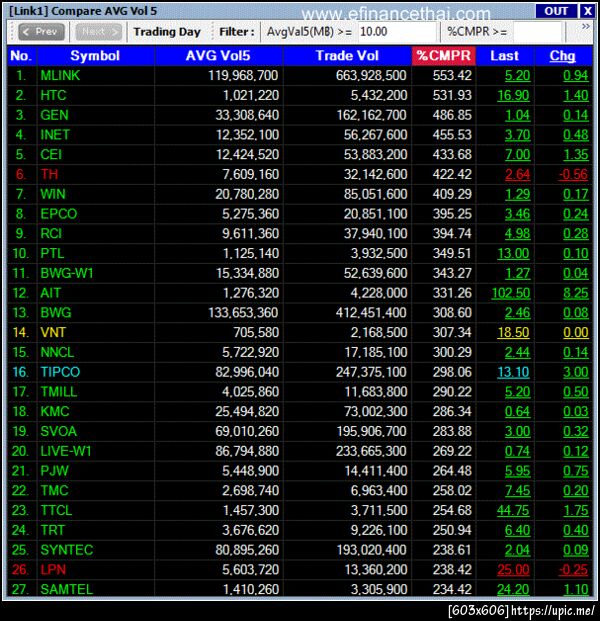Viewport: 600px width, 621px height.
Task: Click BWG AVG Vol5 value 133,653,360
Action: pyautogui.click(x=243, y=313)
